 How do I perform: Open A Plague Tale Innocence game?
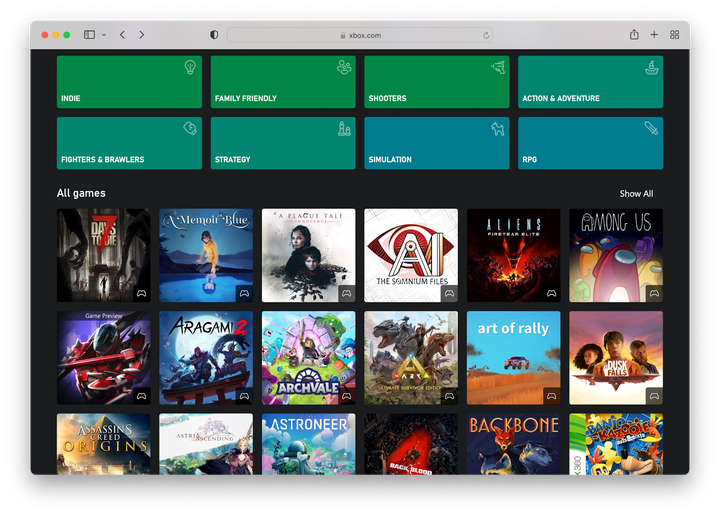coord(308,255)
